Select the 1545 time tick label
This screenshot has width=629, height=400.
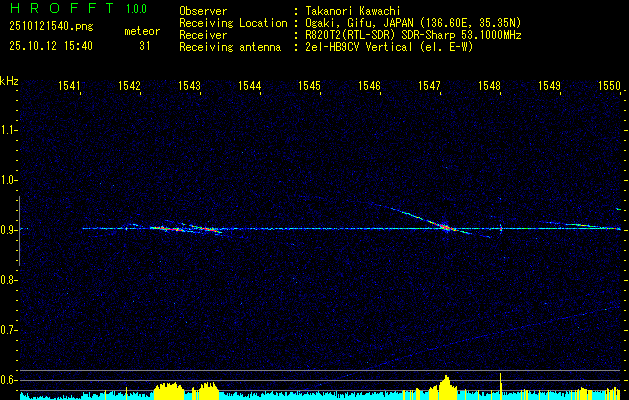(x=310, y=85)
